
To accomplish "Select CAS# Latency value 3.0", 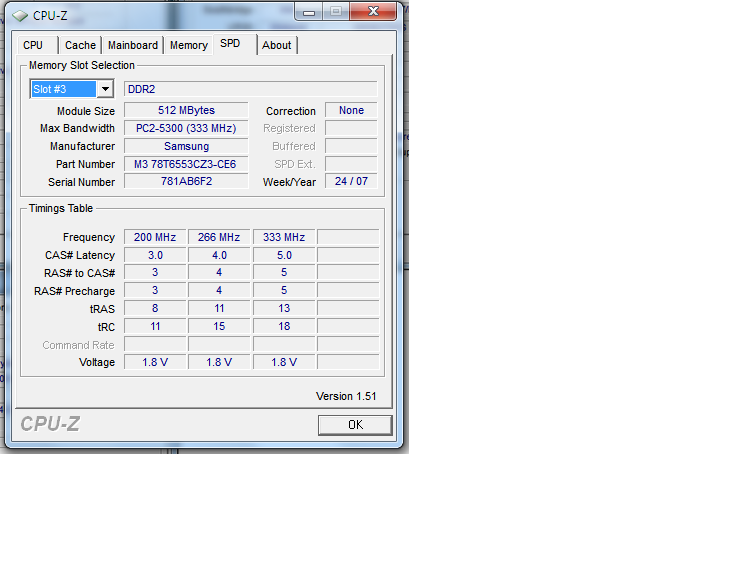I will [x=155, y=255].
